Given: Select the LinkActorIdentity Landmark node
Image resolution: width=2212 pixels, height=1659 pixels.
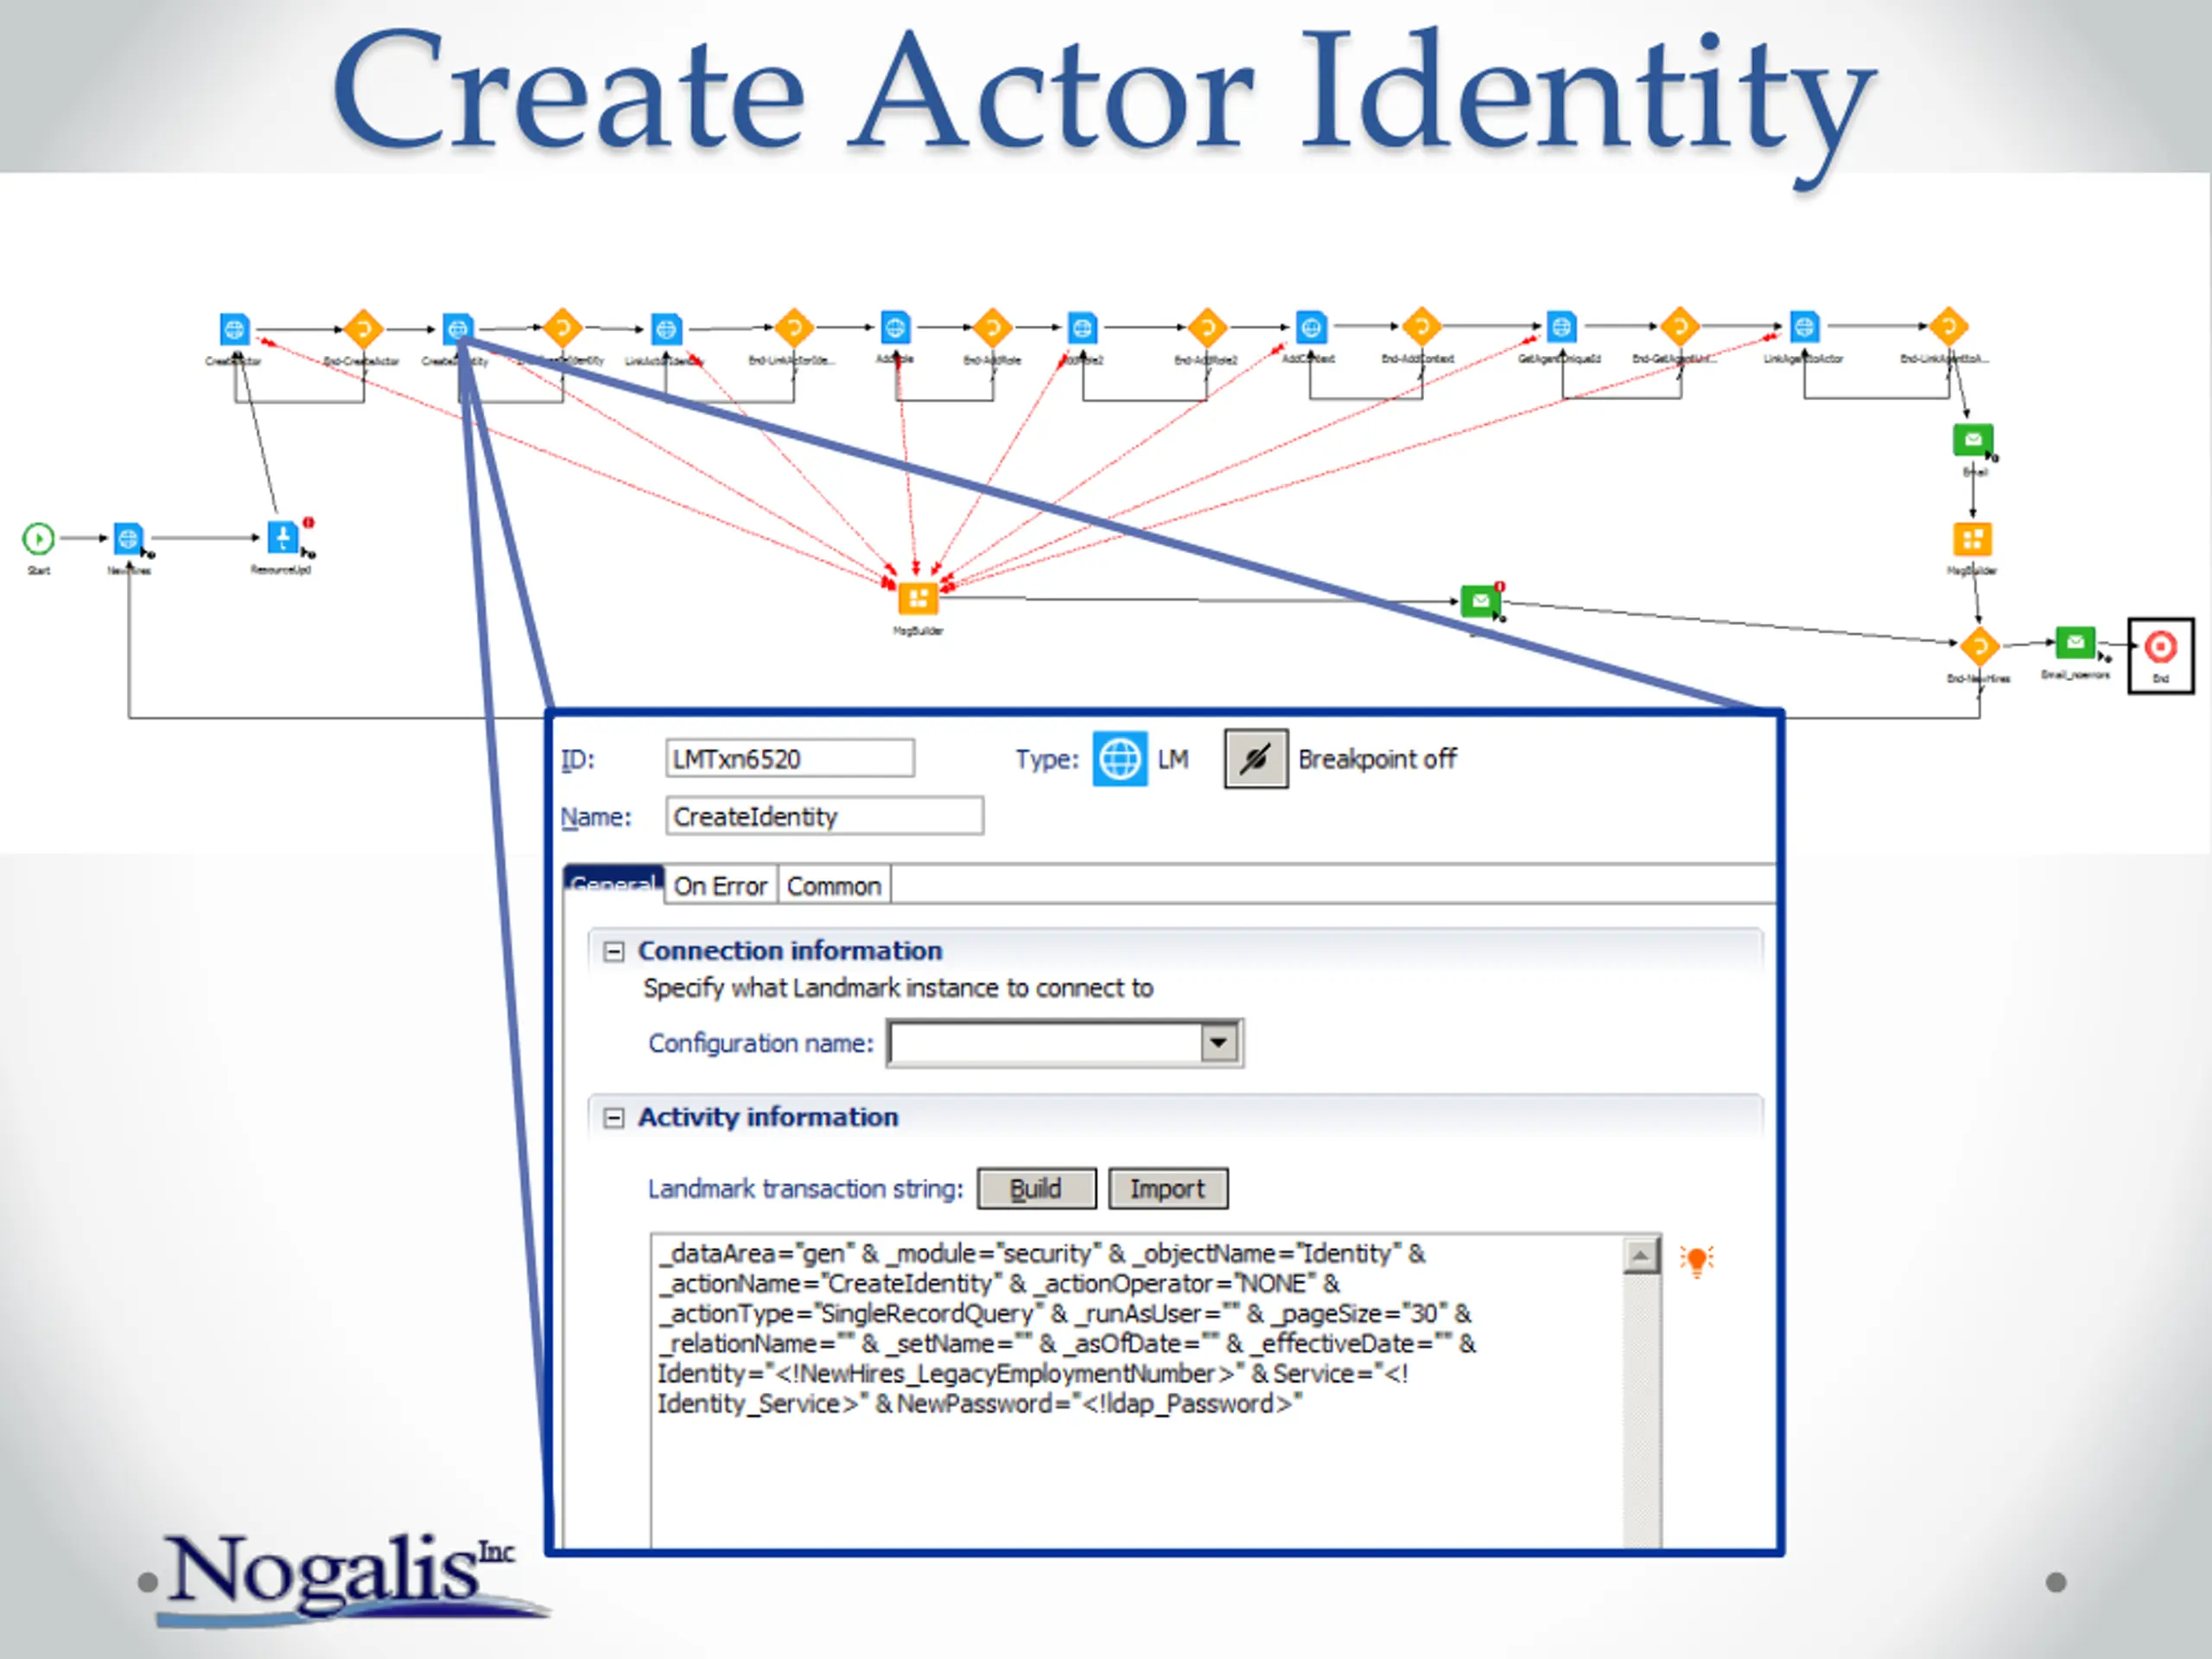Looking at the screenshot, I should pos(666,328).
